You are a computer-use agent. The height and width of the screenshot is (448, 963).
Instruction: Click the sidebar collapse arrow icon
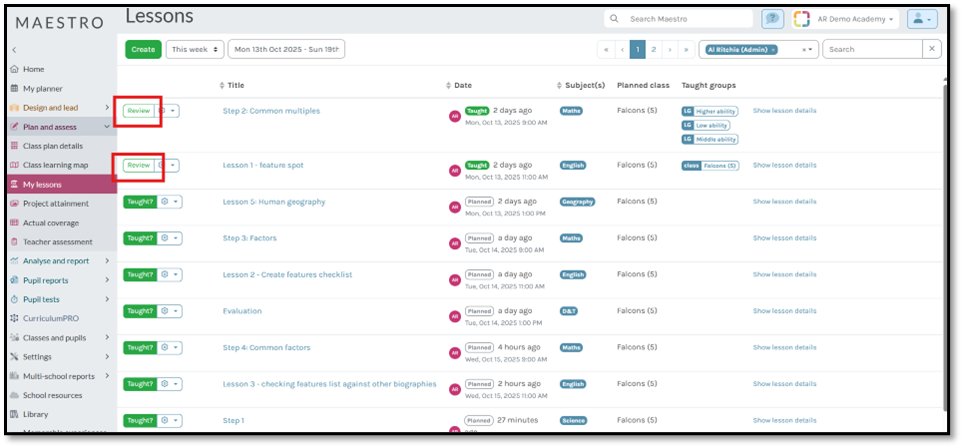point(14,50)
